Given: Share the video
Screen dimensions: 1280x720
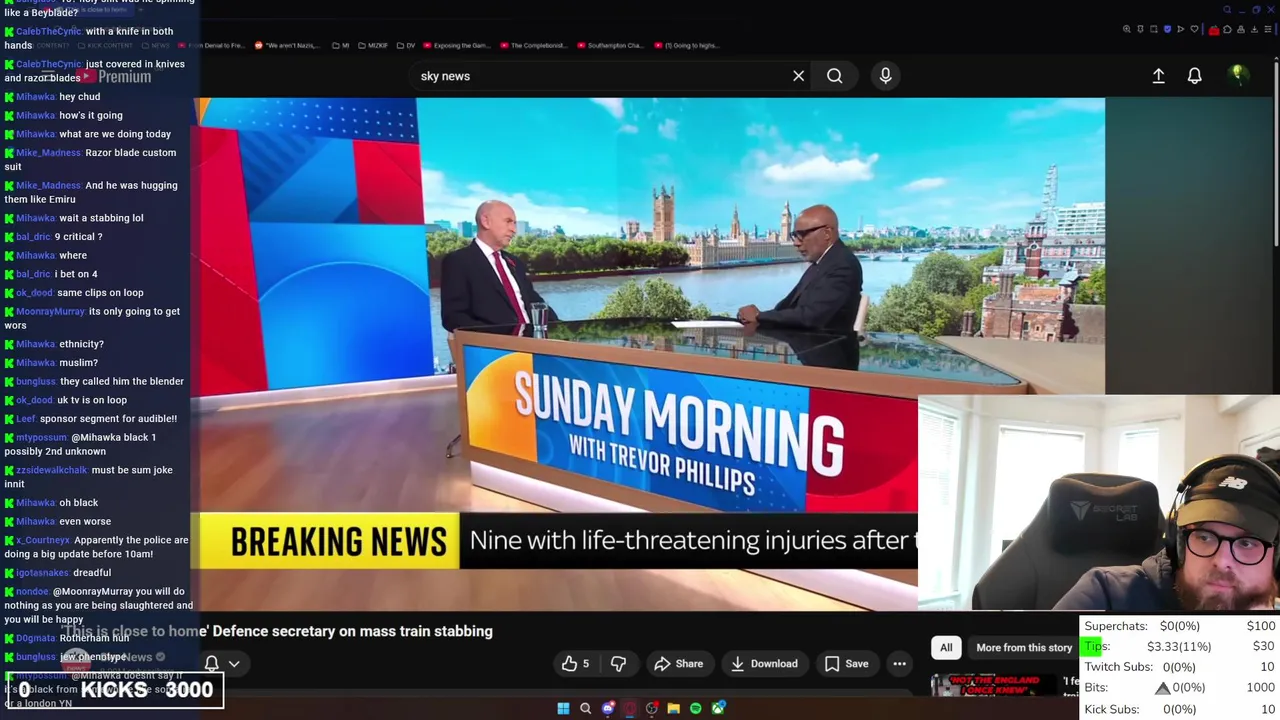Looking at the screenshot, I should tap(679, 664).
